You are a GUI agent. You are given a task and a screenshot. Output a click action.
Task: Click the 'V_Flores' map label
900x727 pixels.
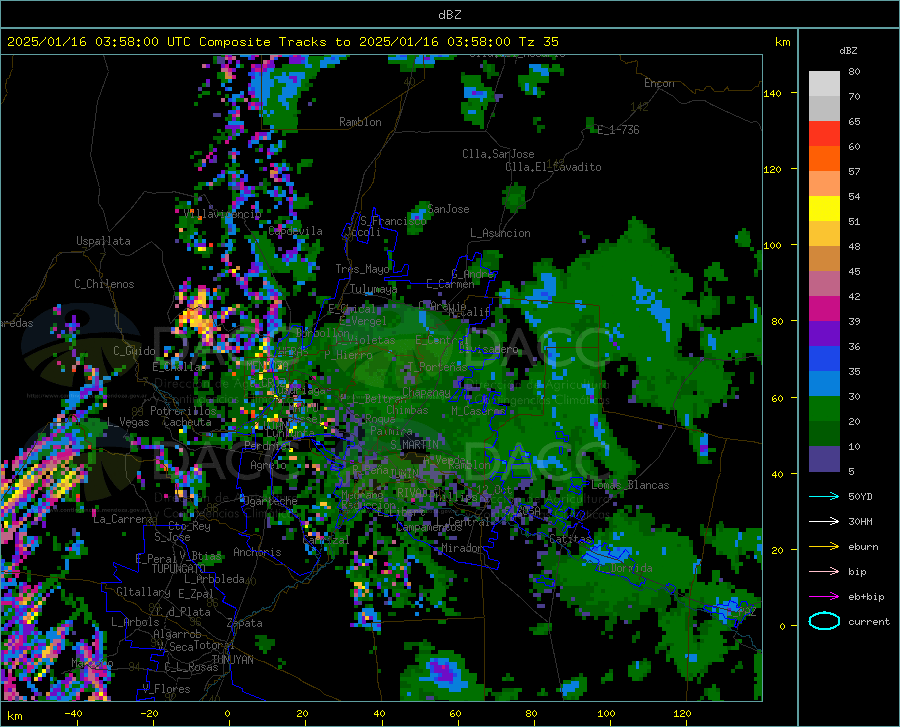click(x=166, y=689)
